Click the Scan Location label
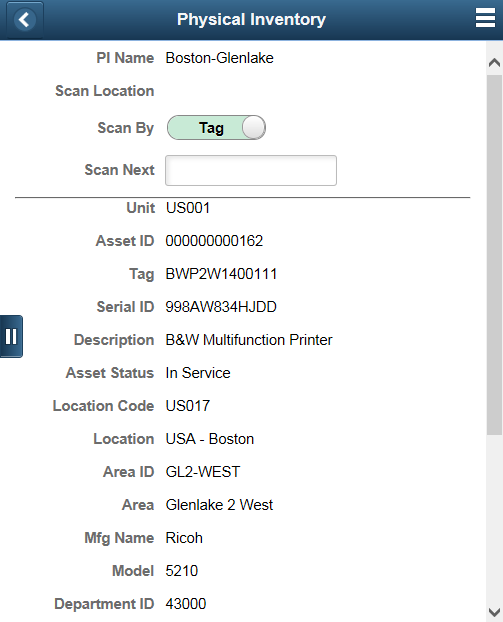This screenshot has height=622, width=503. [104, 91]
